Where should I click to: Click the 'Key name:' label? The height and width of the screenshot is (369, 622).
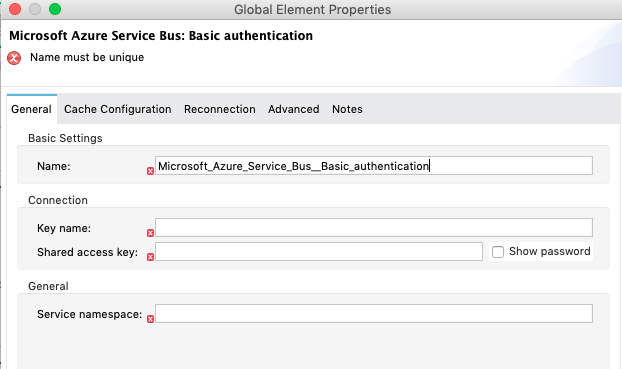(64, 228)
